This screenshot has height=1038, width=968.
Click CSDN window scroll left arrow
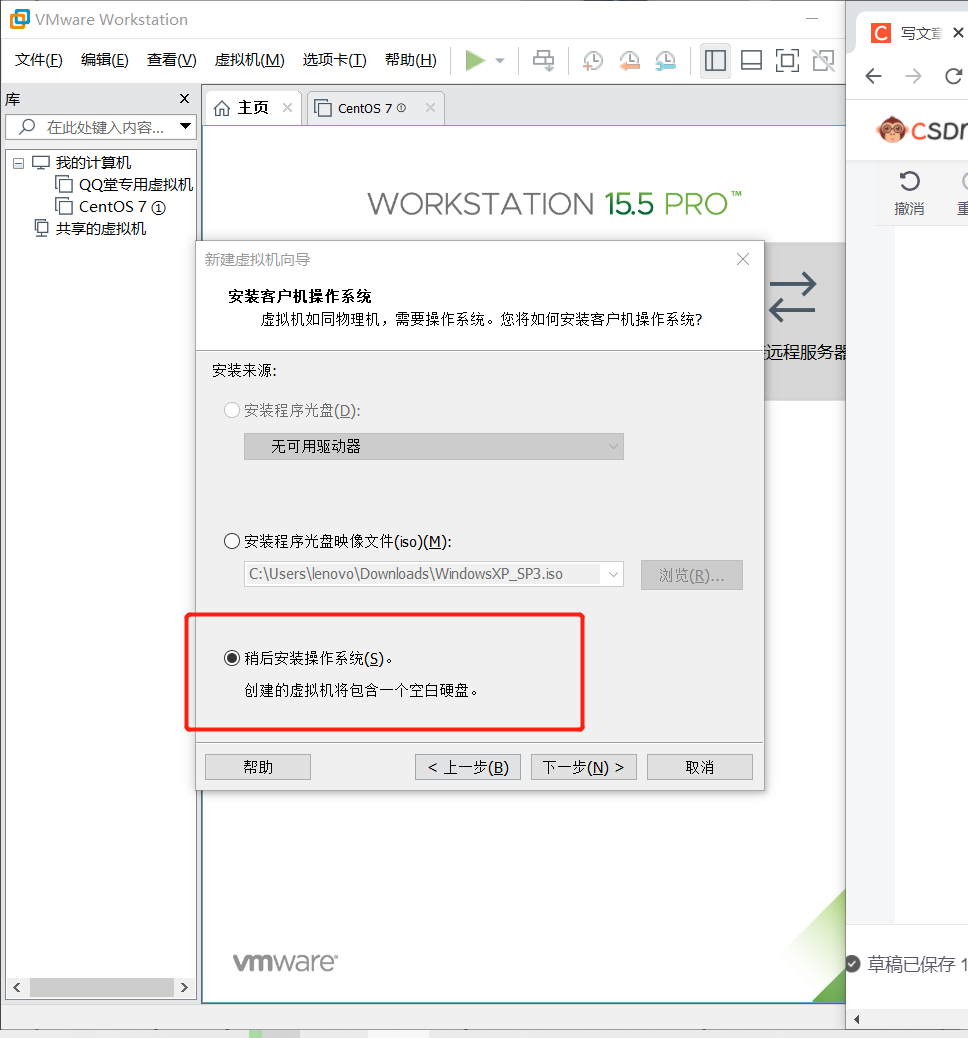857,1019
